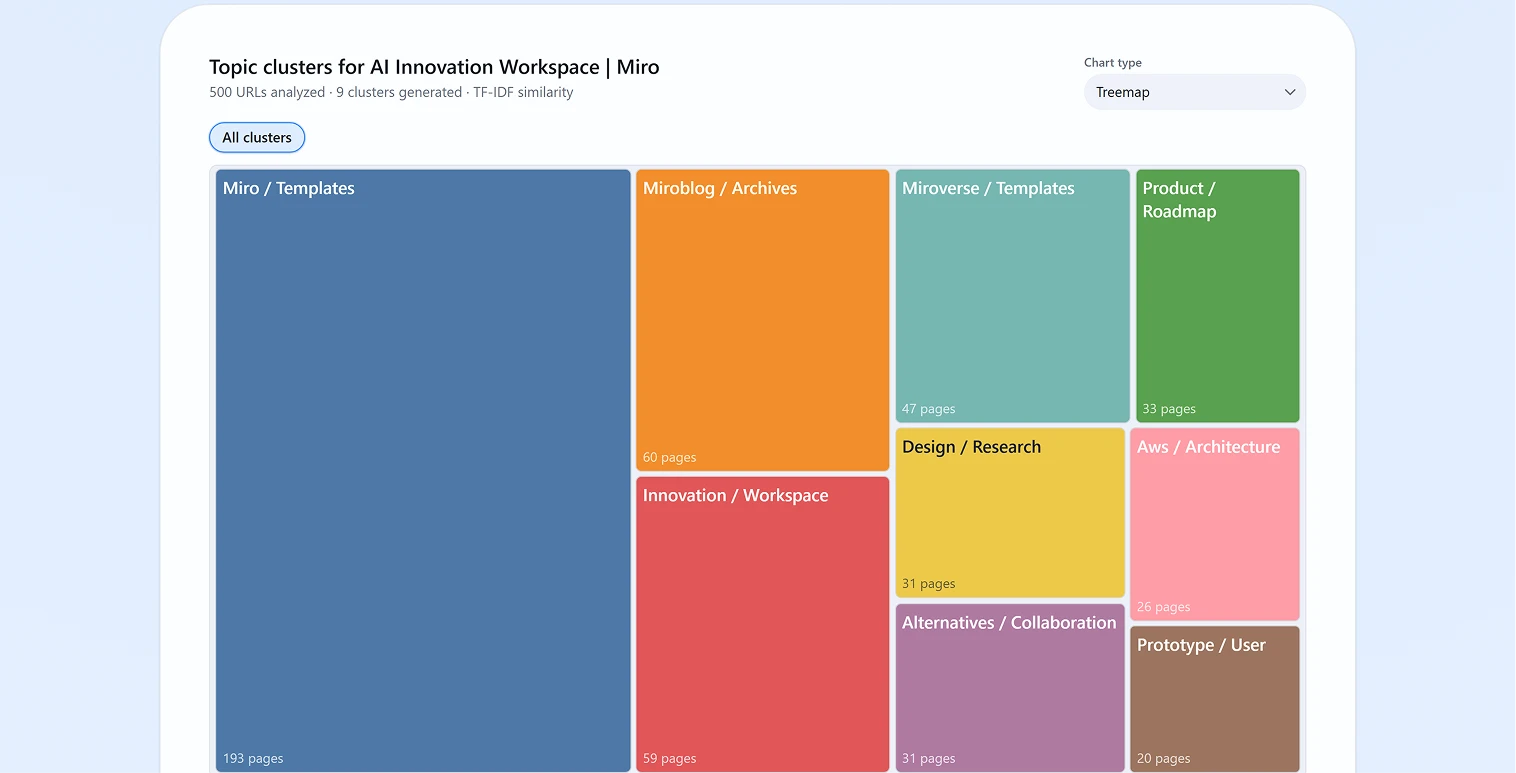Click the Topic clusters page heading
This screenshot has width=1516, height=773.
[x=434, y=67]
